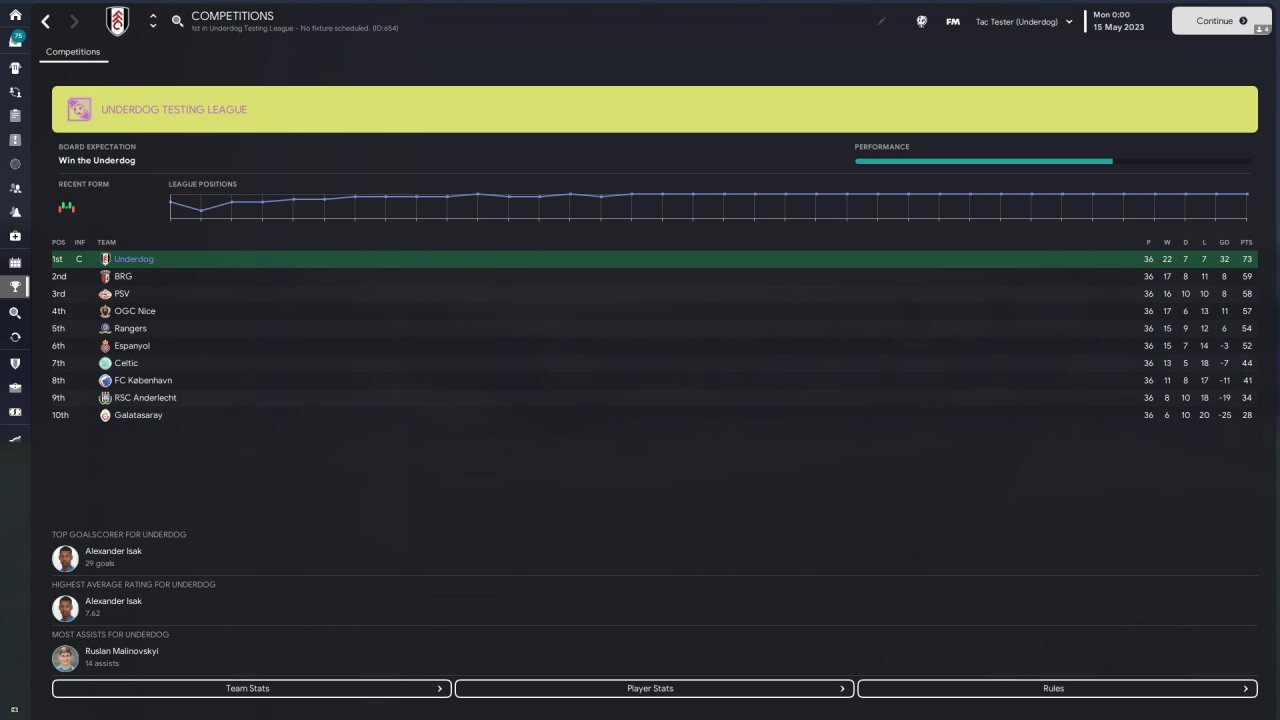Click the Performance progress bar
Viewport: 1280px width, 720px height.
click(1053, 161)
